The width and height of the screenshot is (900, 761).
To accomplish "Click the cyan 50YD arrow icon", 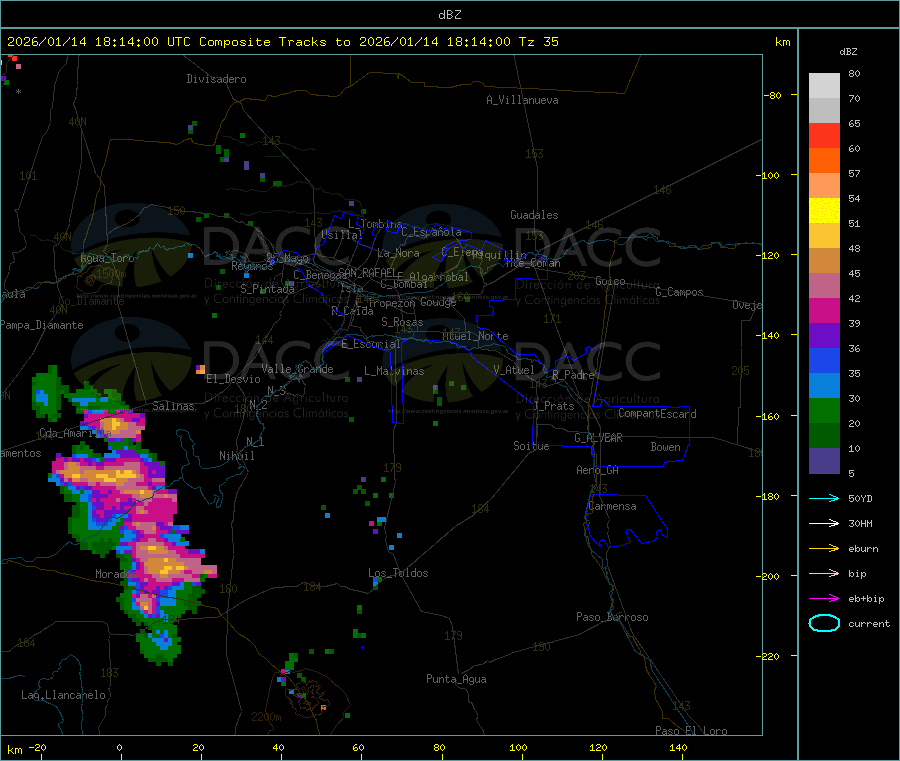I will point(824,498).
